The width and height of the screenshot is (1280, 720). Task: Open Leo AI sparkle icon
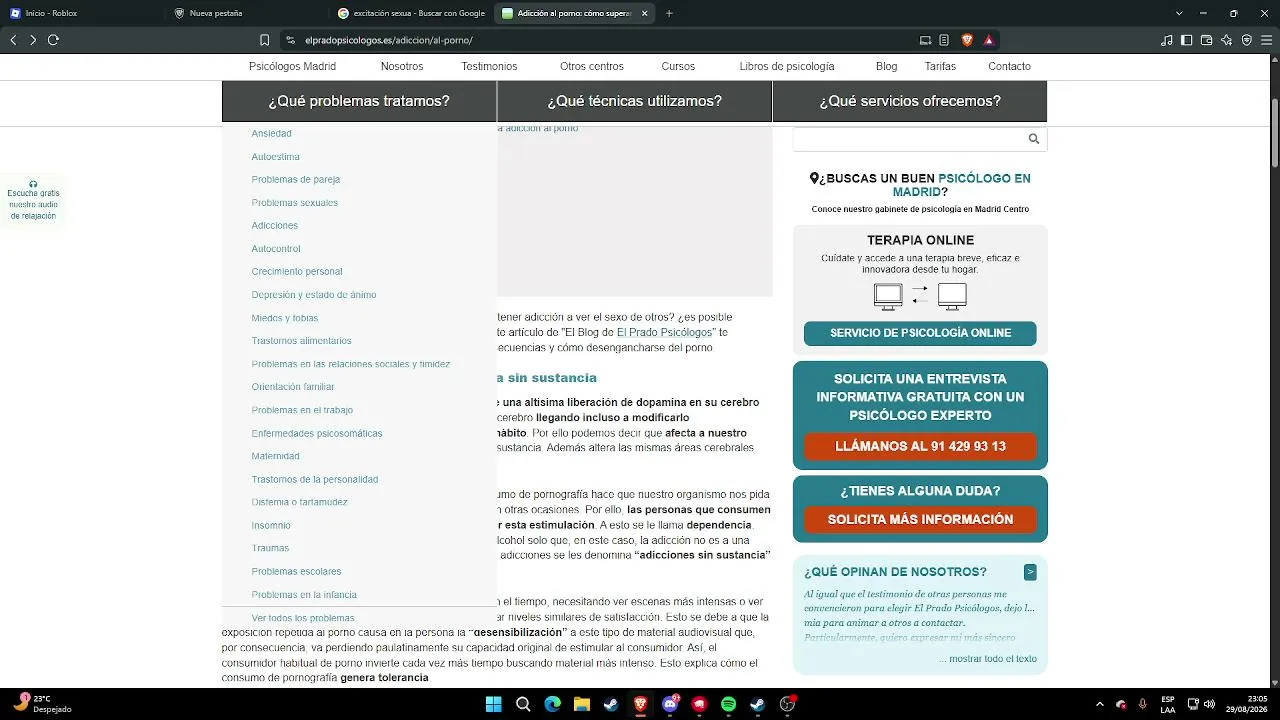(1227, 40)
